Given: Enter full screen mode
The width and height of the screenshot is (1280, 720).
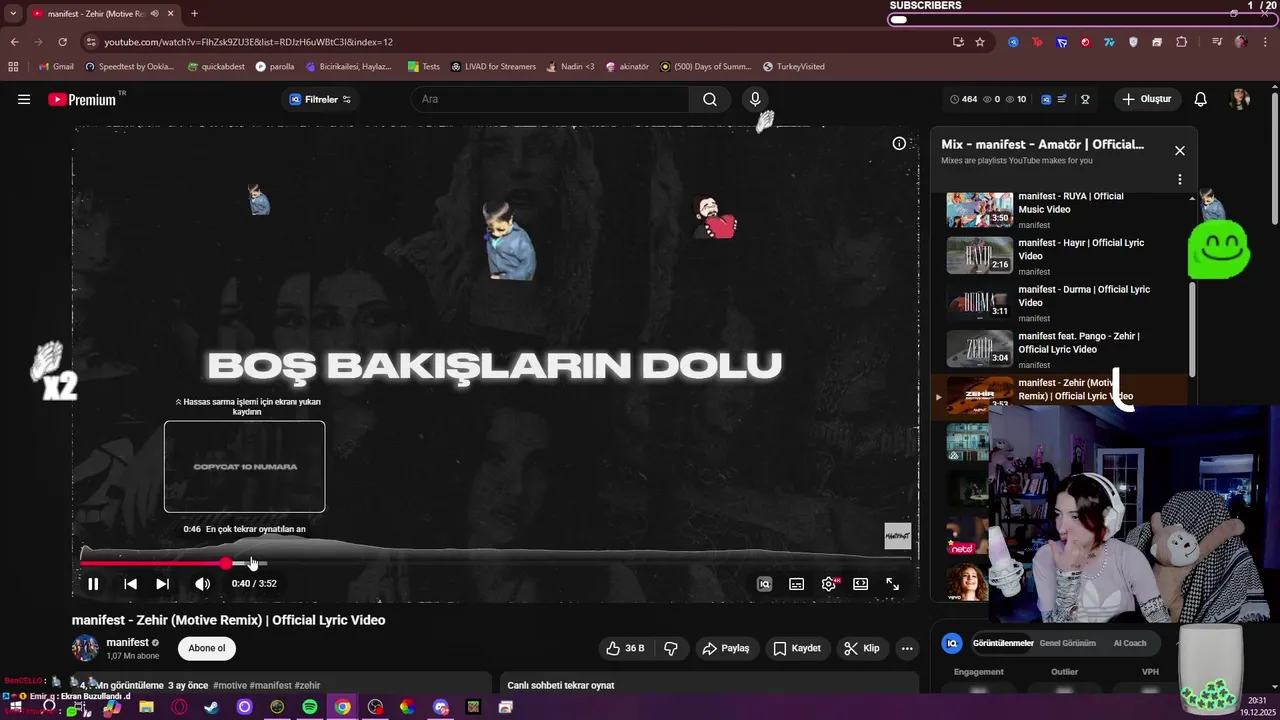Looking at the screenshot, I should click(x=892, y=584).
